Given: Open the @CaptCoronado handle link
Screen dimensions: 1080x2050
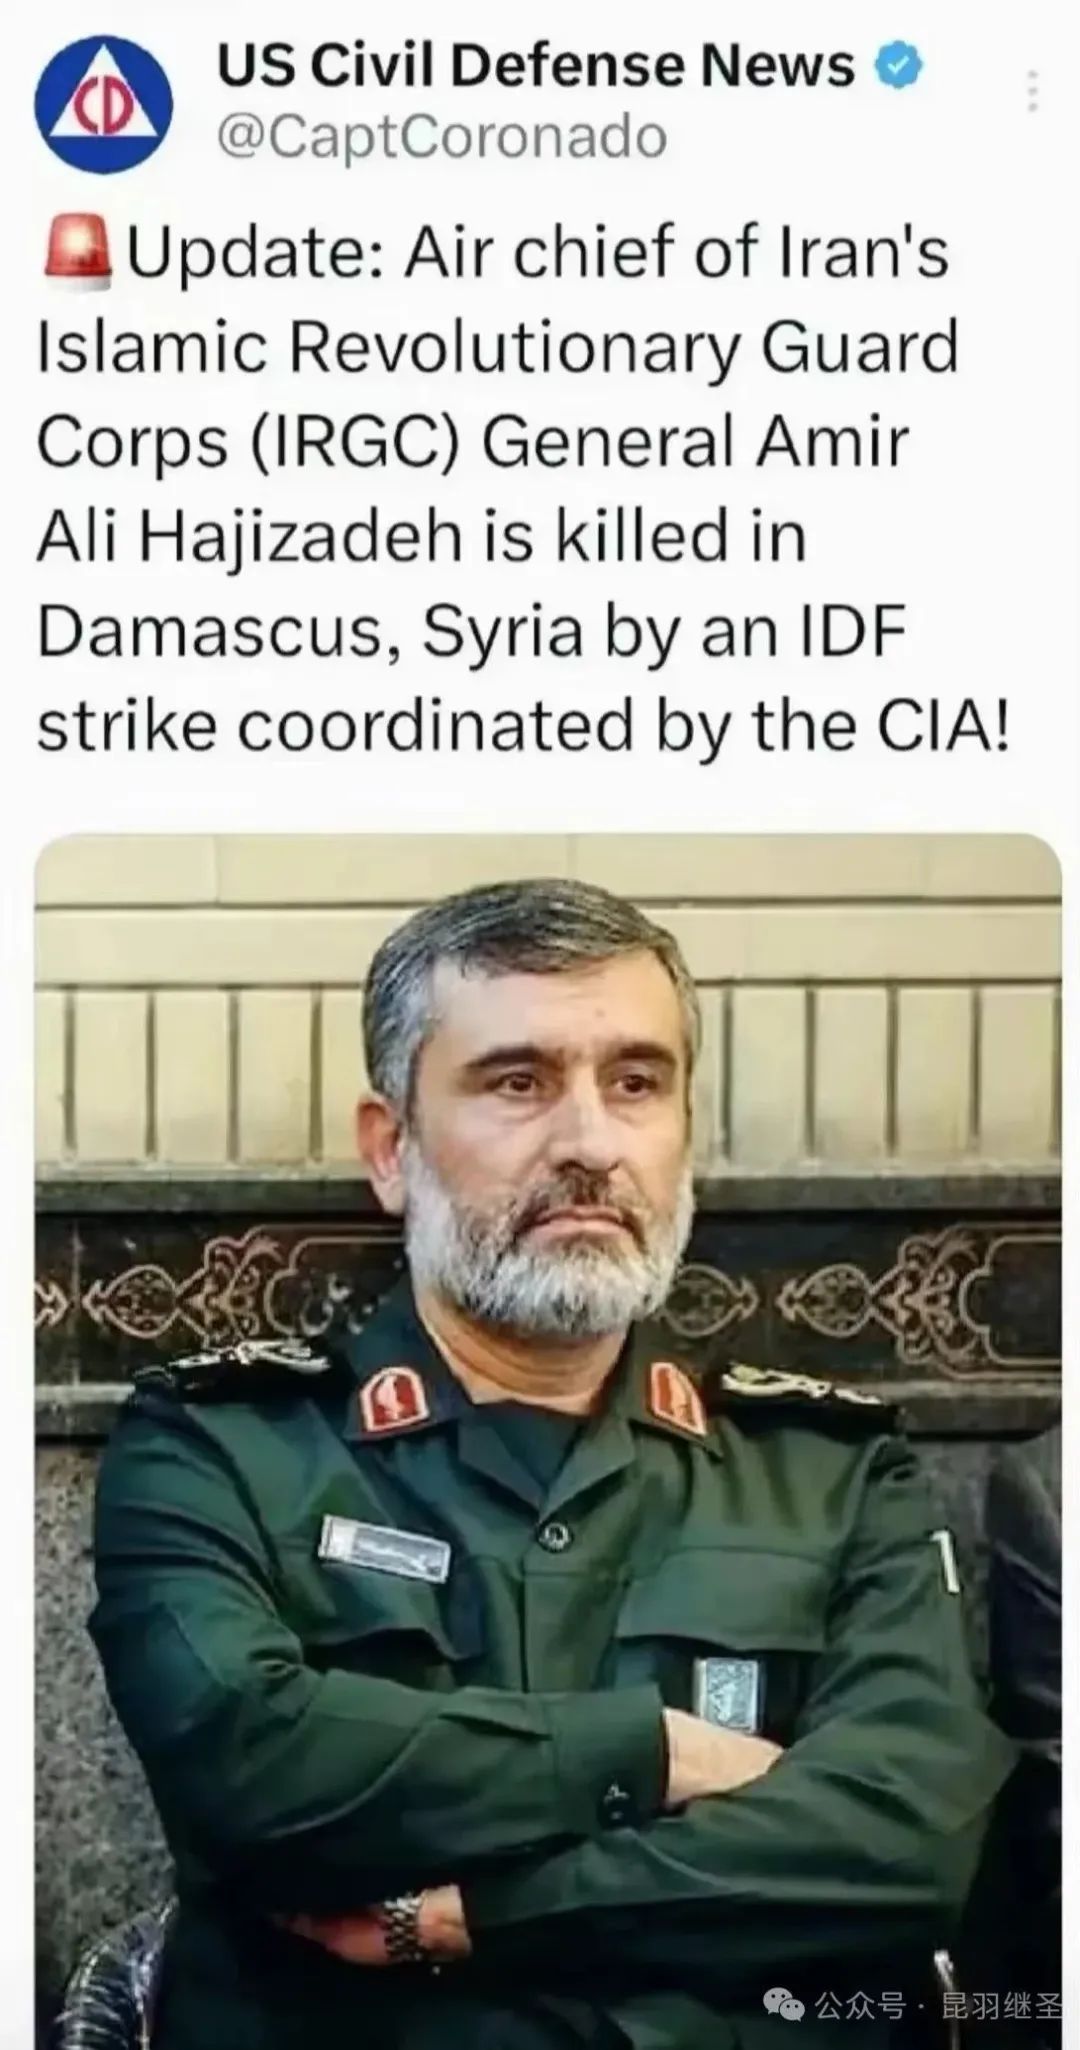Looking at the screenshot, I should click(442, 136).
